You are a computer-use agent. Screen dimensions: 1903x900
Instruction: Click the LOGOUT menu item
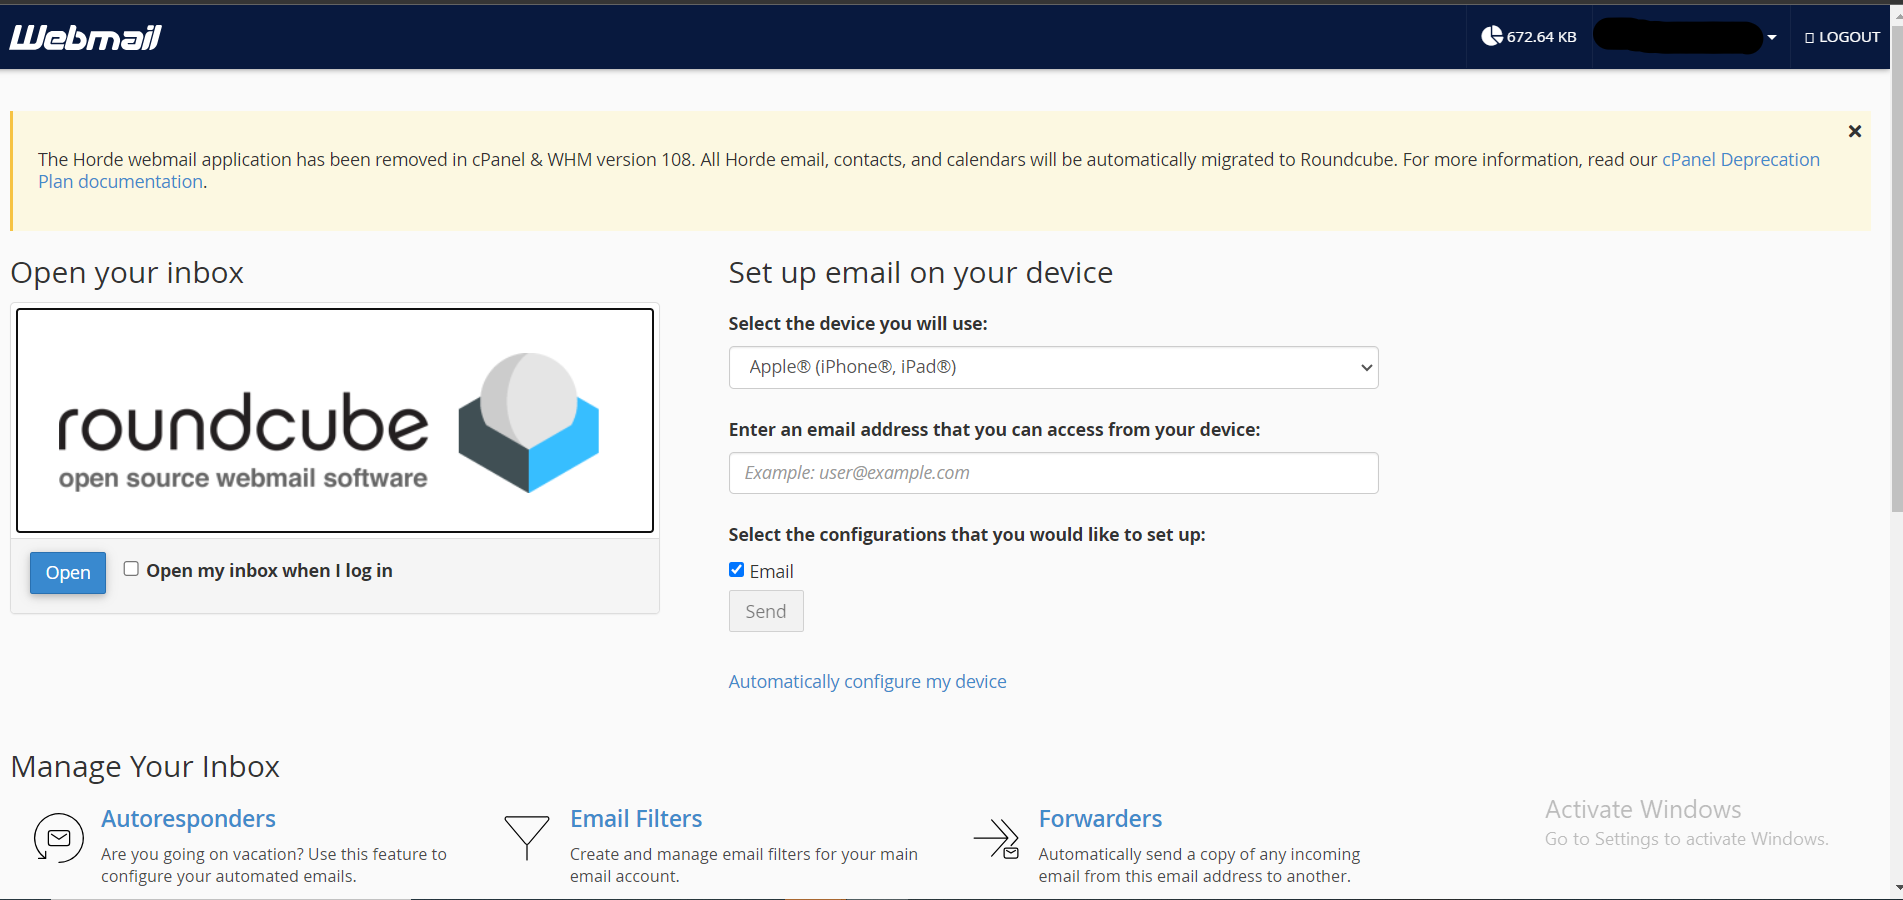[x=1842, y=37]
